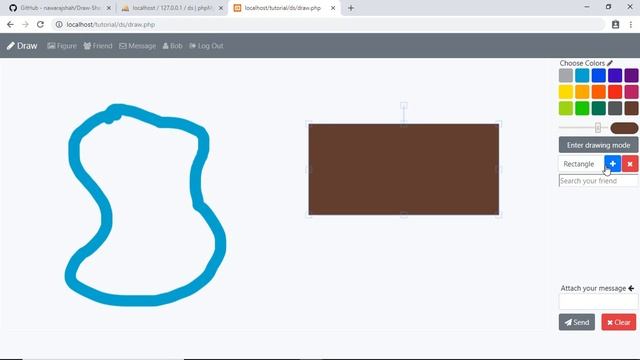Click the brush size slider handle
This screenshot has height=360, width=640.
(598, 128)
